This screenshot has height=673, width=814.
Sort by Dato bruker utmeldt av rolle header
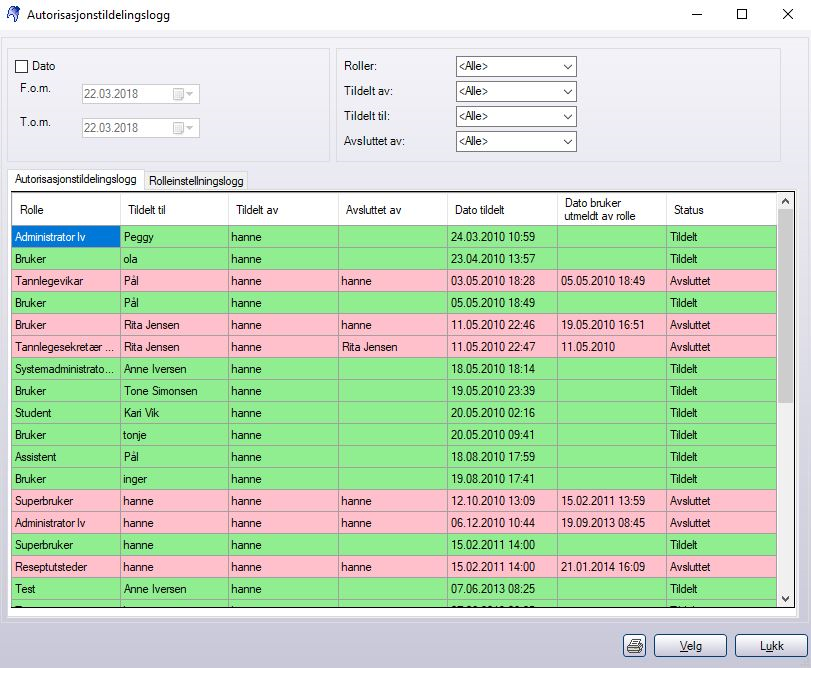coord(612,210)
